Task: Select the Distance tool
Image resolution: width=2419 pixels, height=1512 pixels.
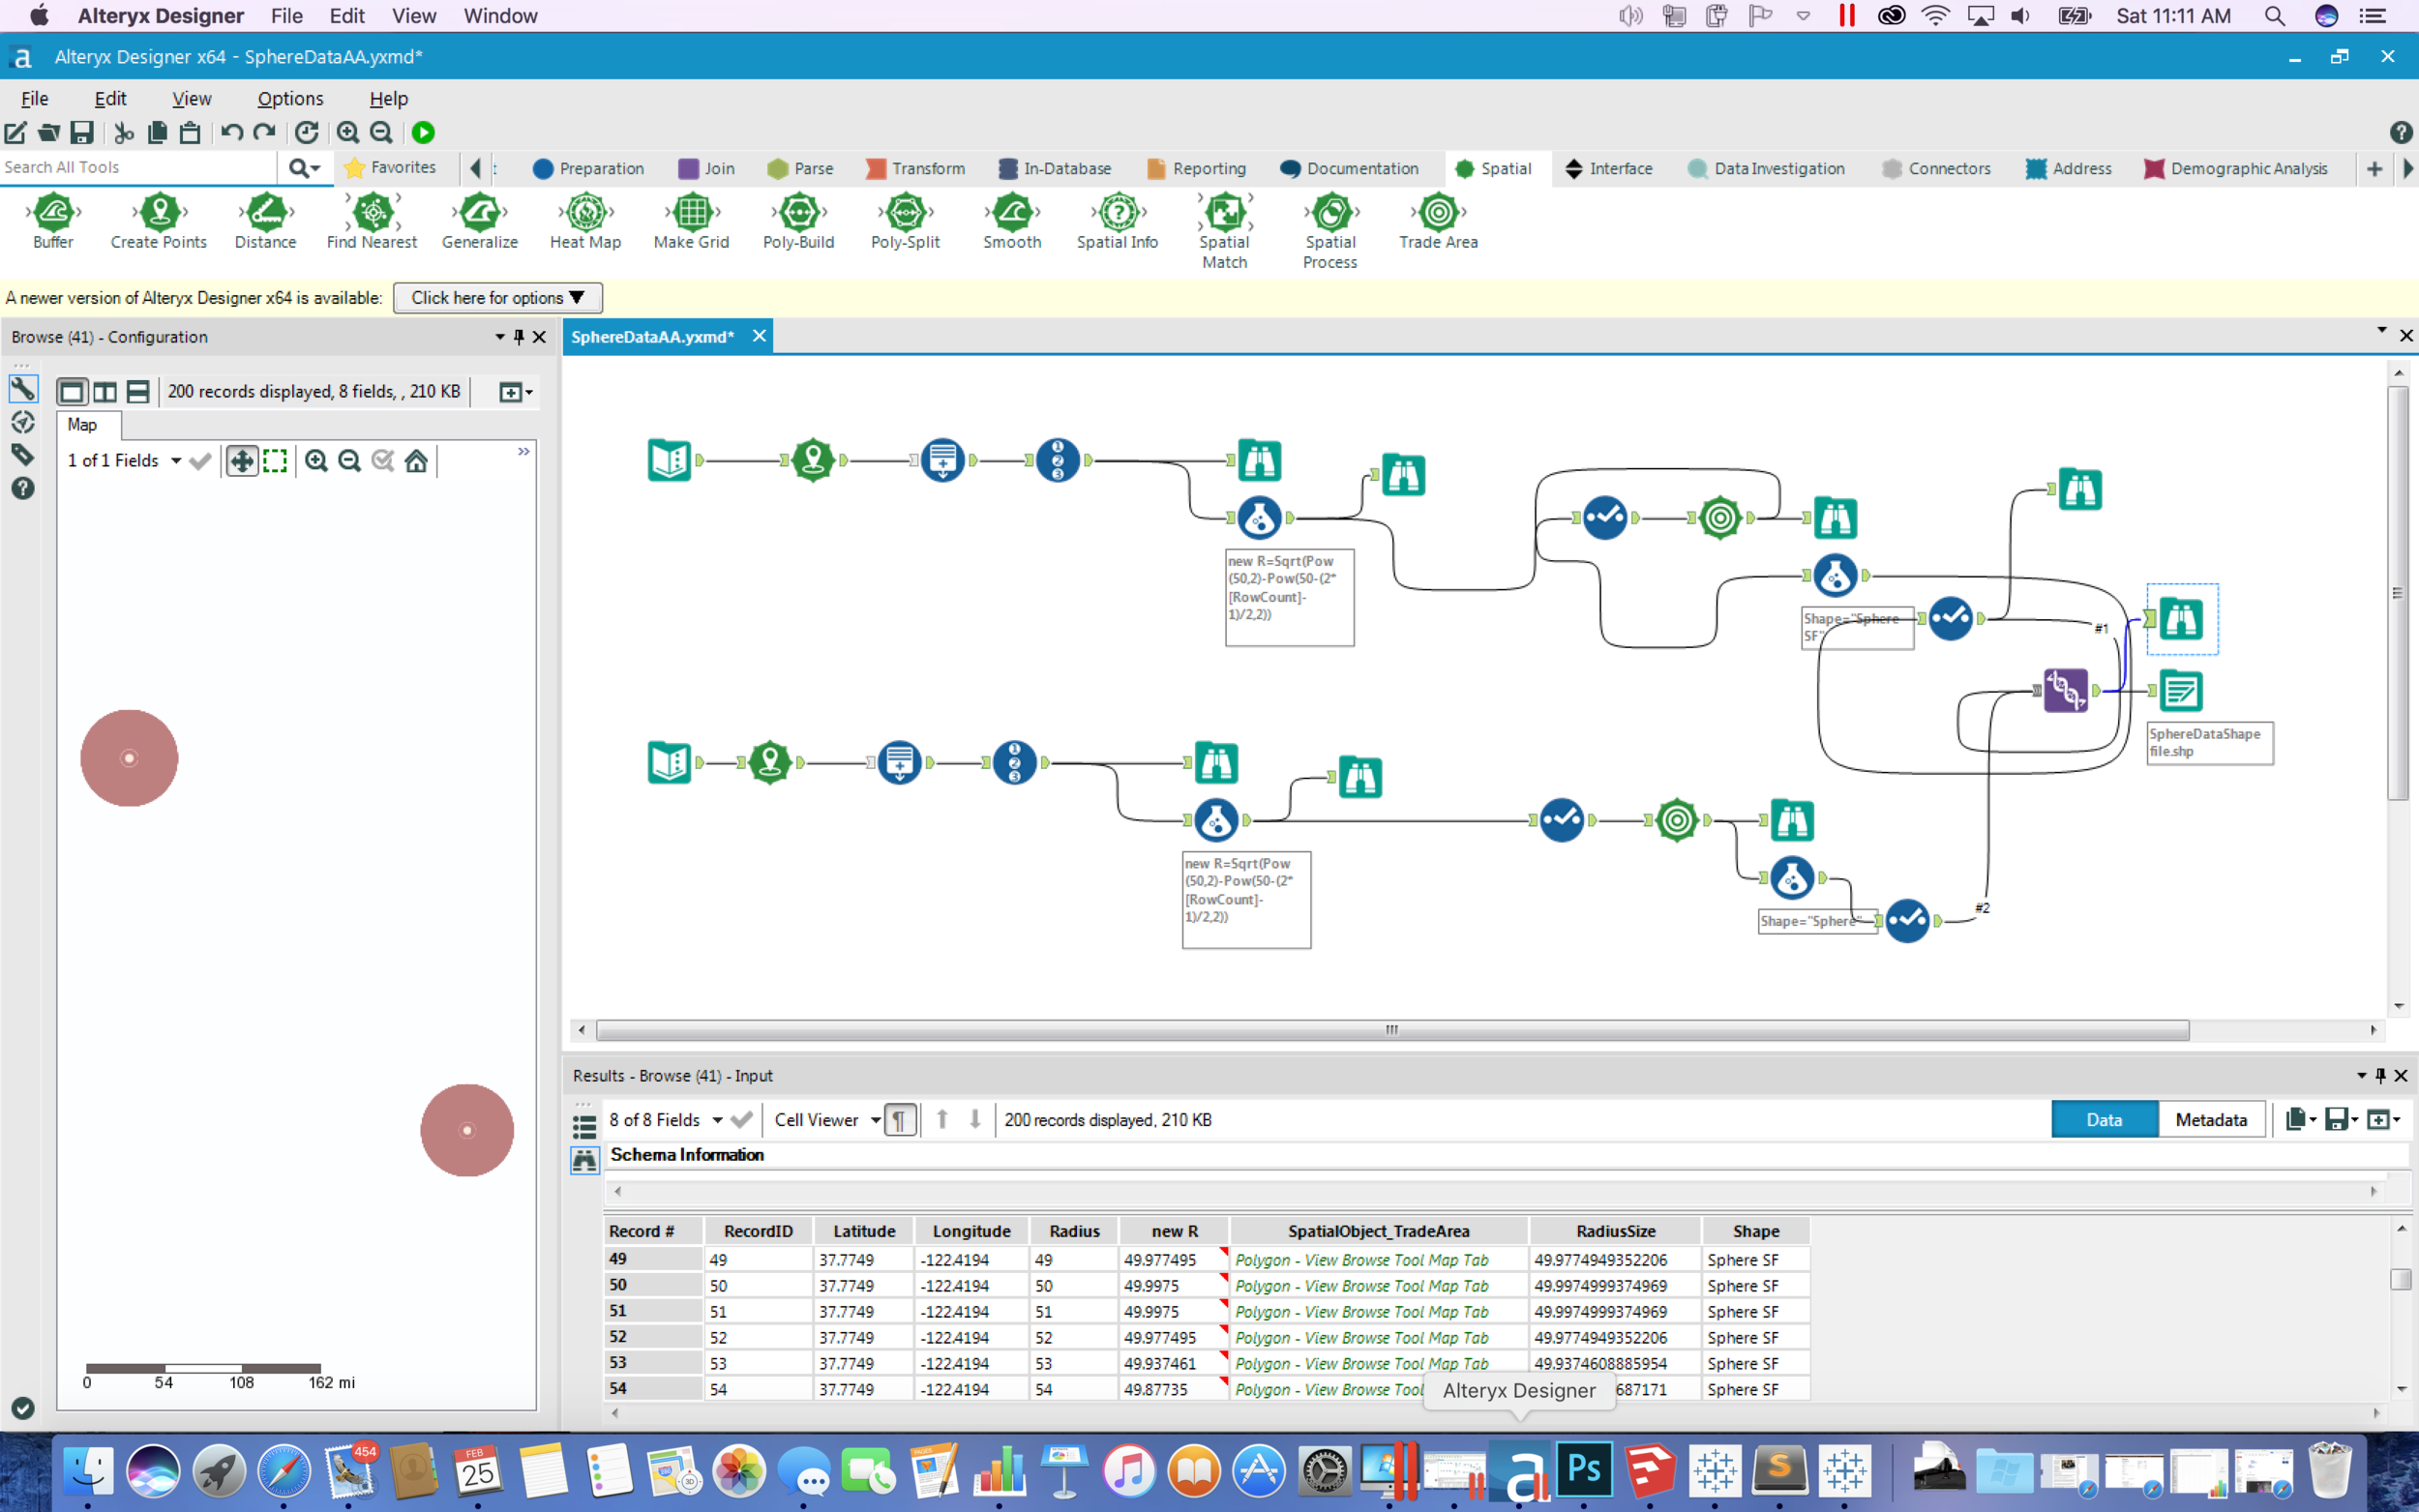Action: [265, 222]
